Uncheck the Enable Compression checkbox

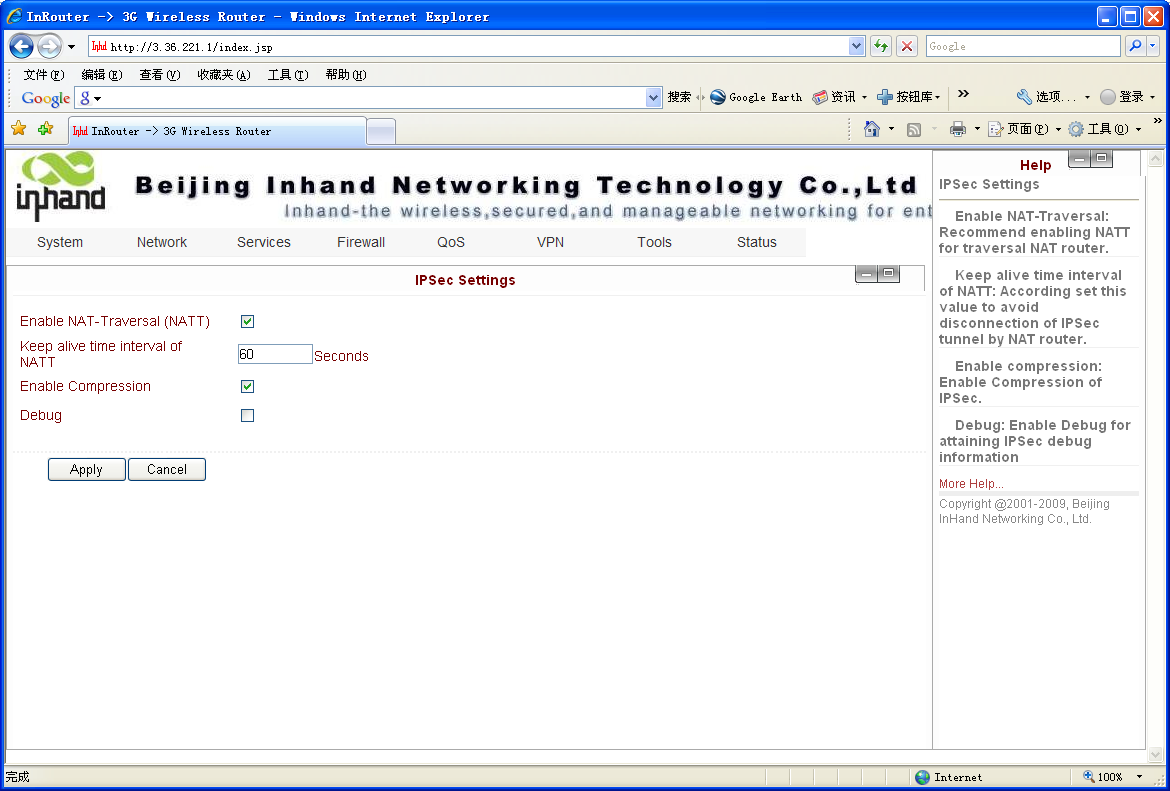pyautogui.click(x=248, y=387)
